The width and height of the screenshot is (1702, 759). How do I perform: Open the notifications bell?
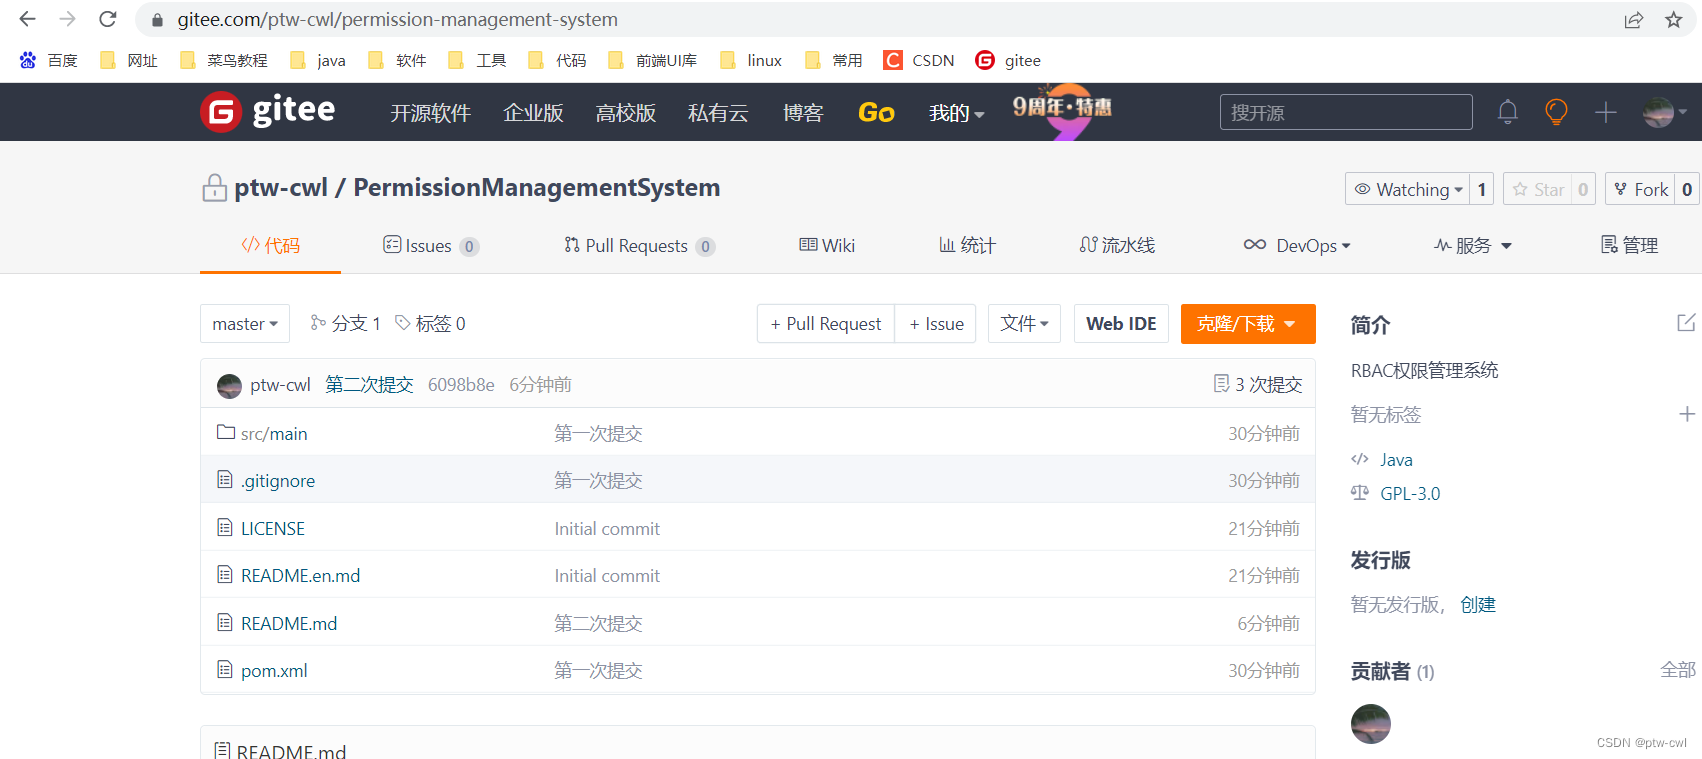(x=1508, y=112)
